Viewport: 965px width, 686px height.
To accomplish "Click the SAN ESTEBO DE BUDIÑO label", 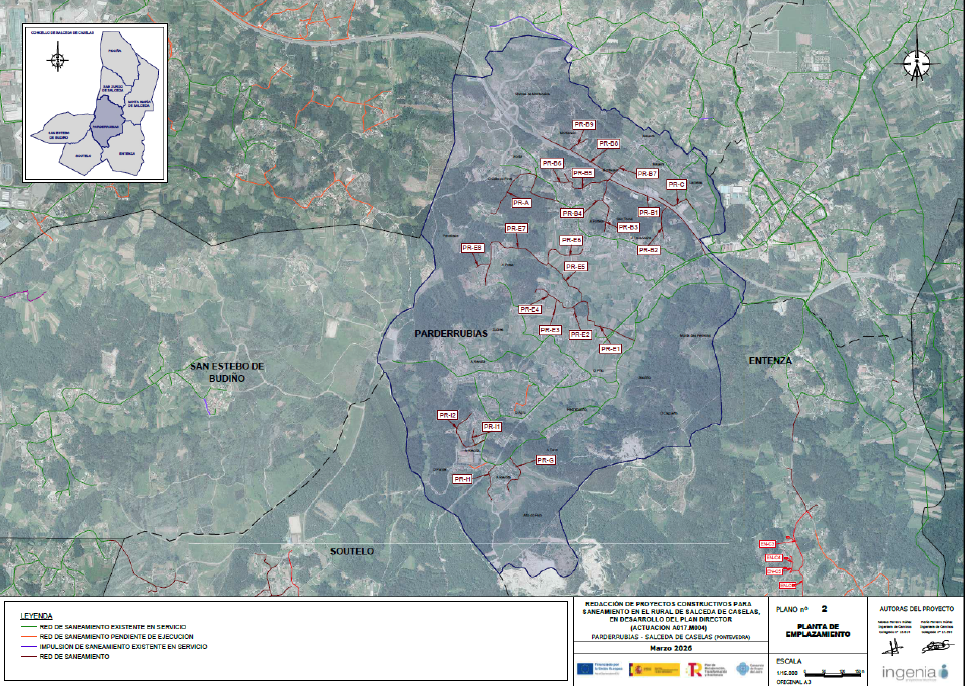I will point(227,372).
